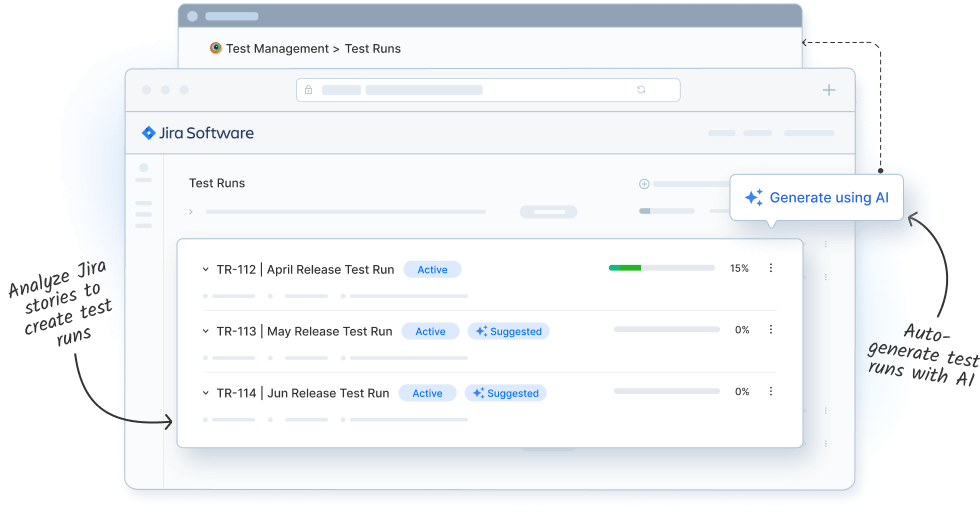Click the Test Runs breadcrumb in back window
The width and height of the screenshot is (980, 518).
click(372, 49)
